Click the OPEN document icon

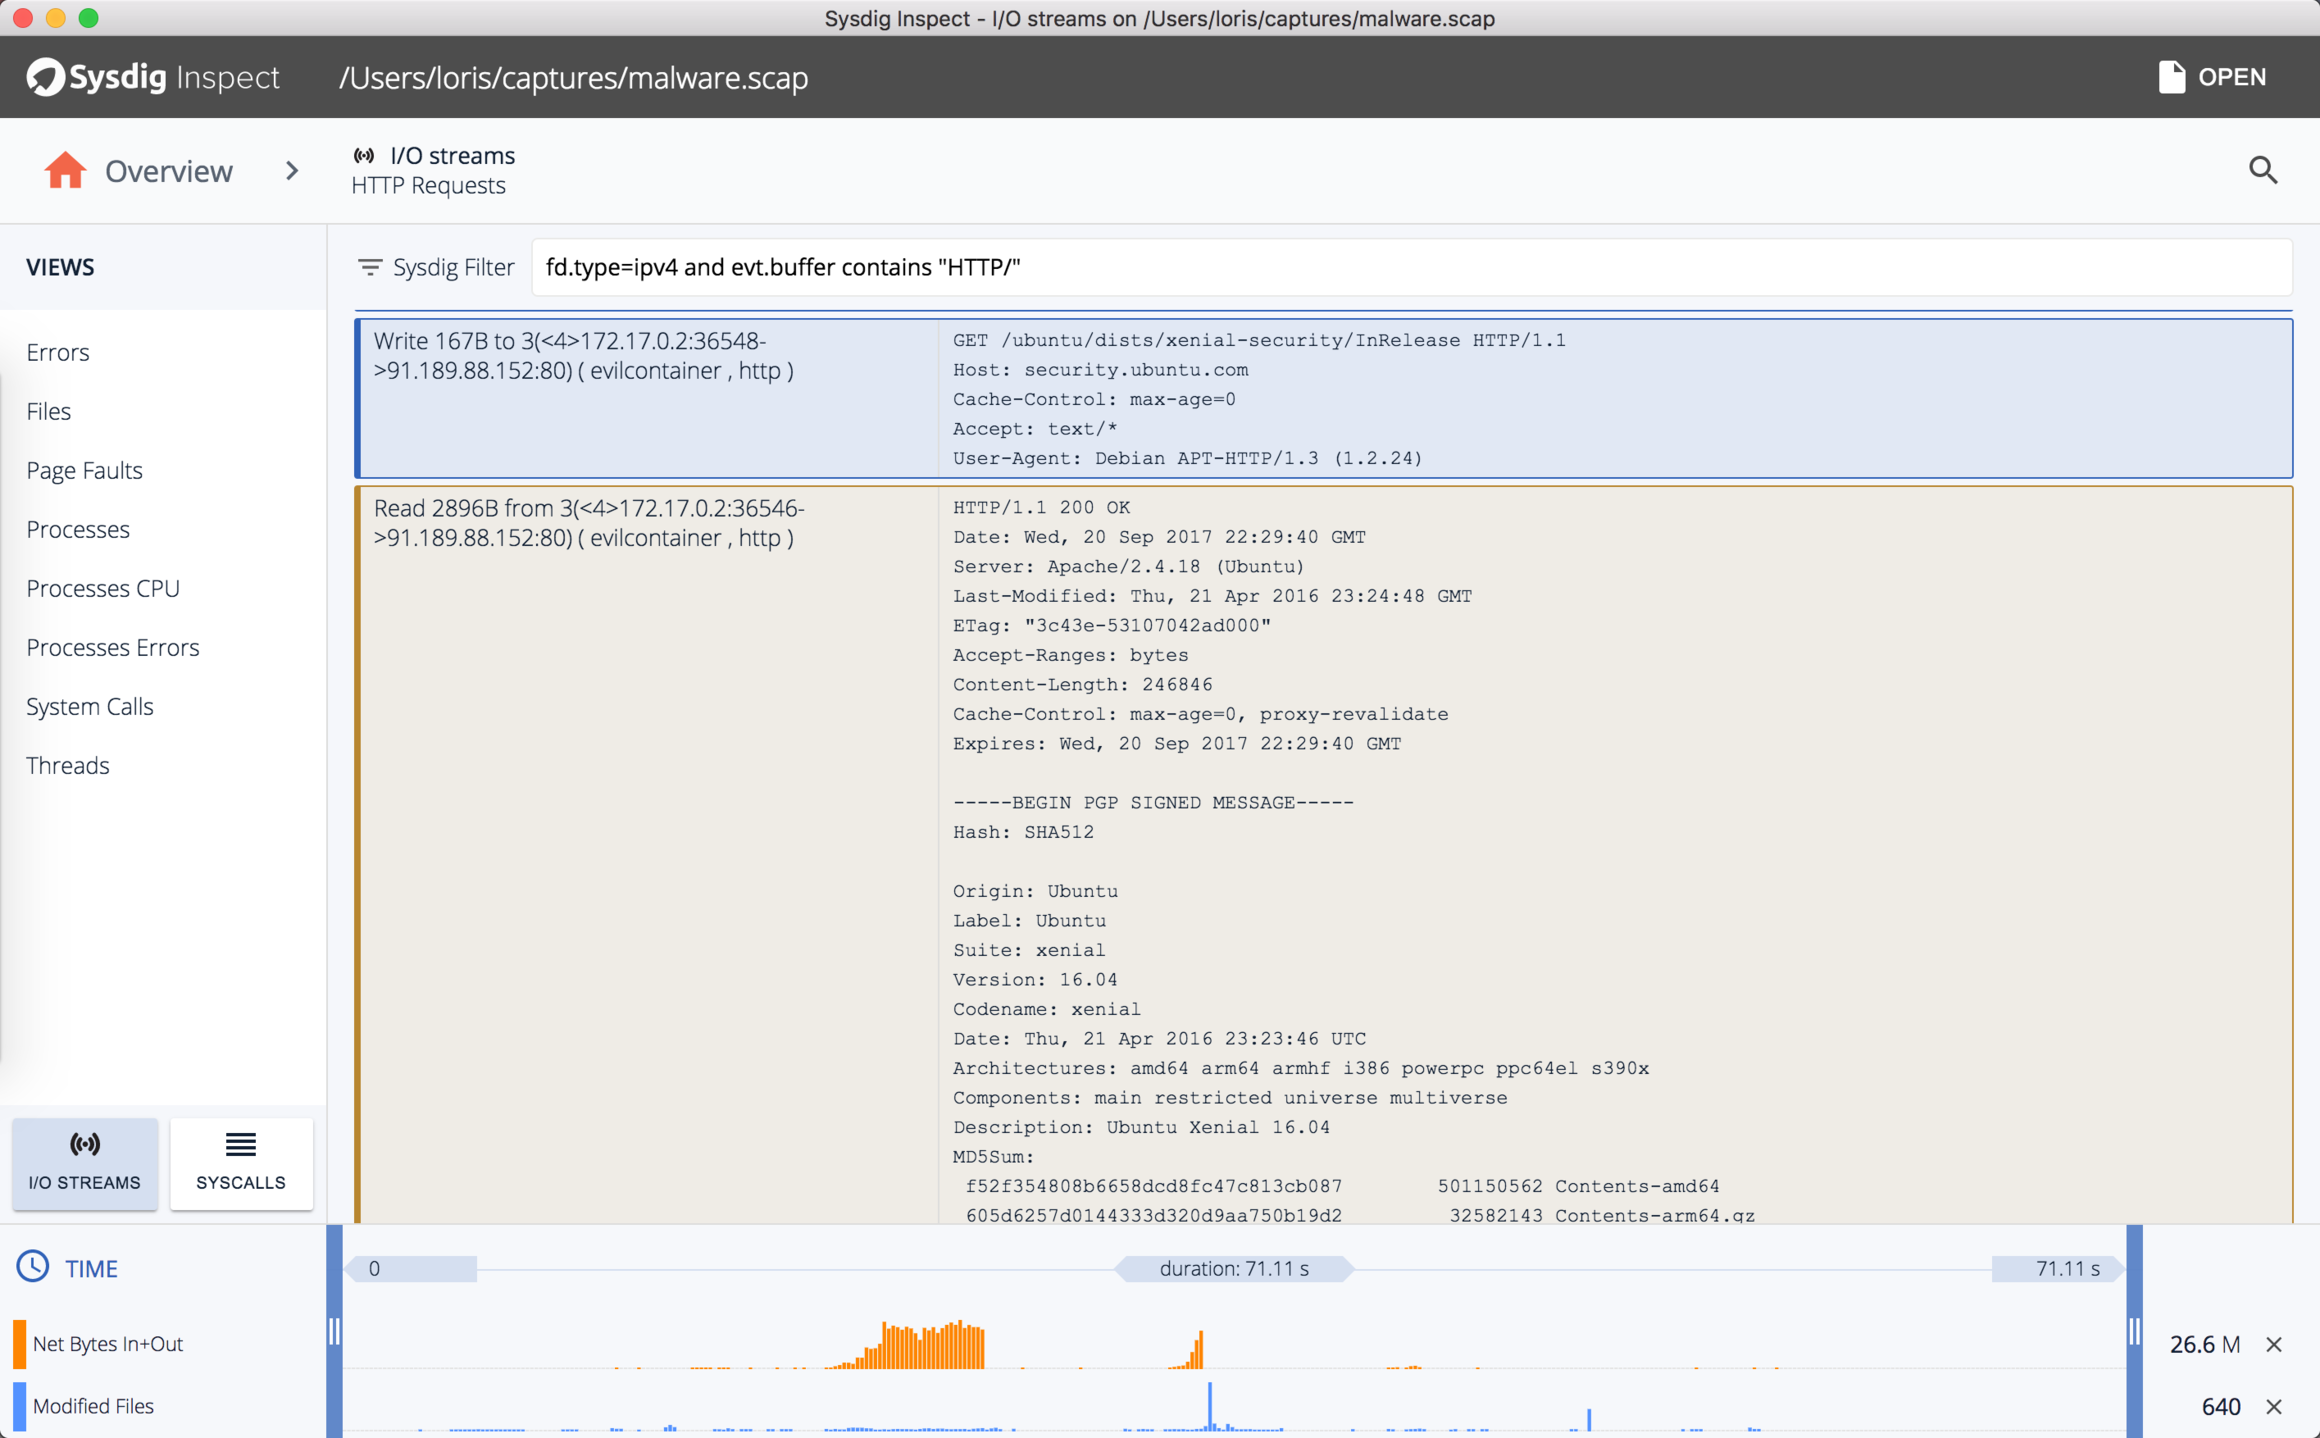pyautogui.click(x=2172, y=76)
